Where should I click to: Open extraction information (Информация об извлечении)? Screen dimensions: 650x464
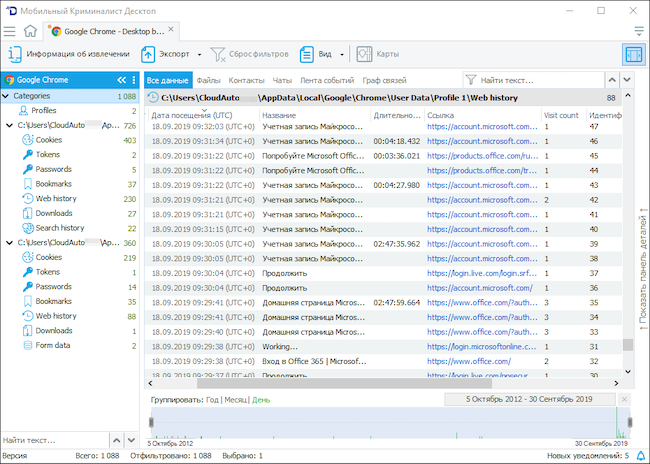tap(68, 53)
